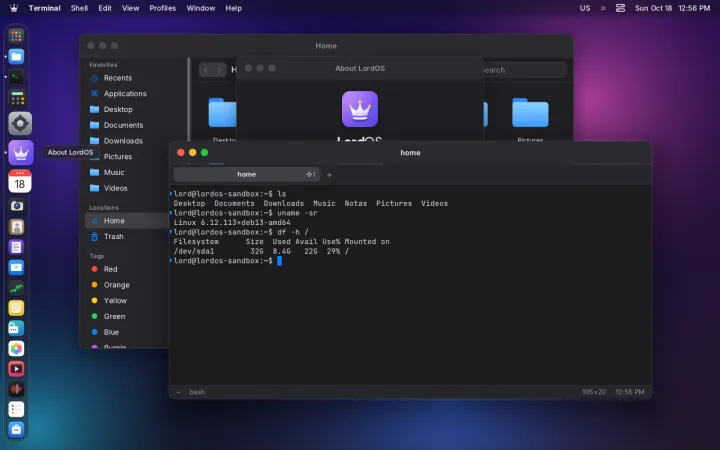The image size is (720, 450).
Task: Open the Terminal application menu
Action: pos(45,8)
